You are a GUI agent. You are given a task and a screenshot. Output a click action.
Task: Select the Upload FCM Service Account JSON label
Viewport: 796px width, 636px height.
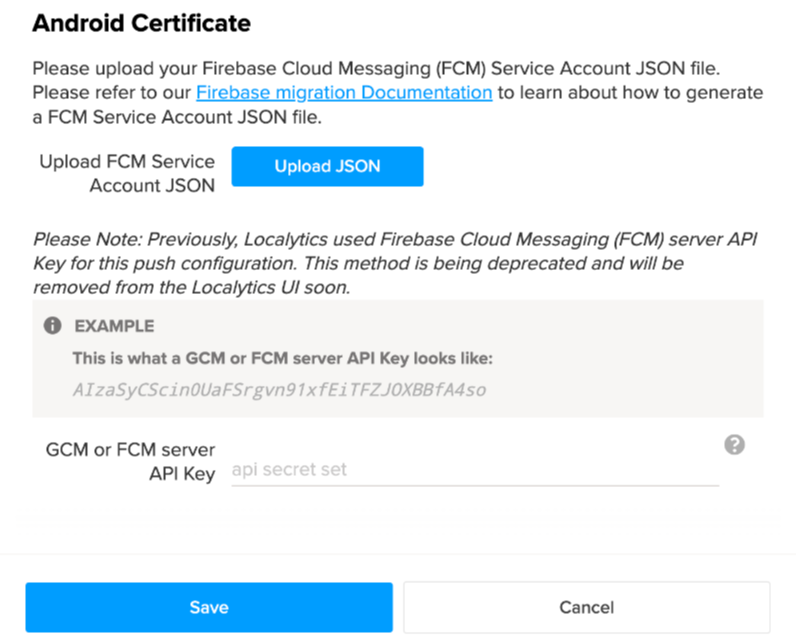tap(126, 173)
